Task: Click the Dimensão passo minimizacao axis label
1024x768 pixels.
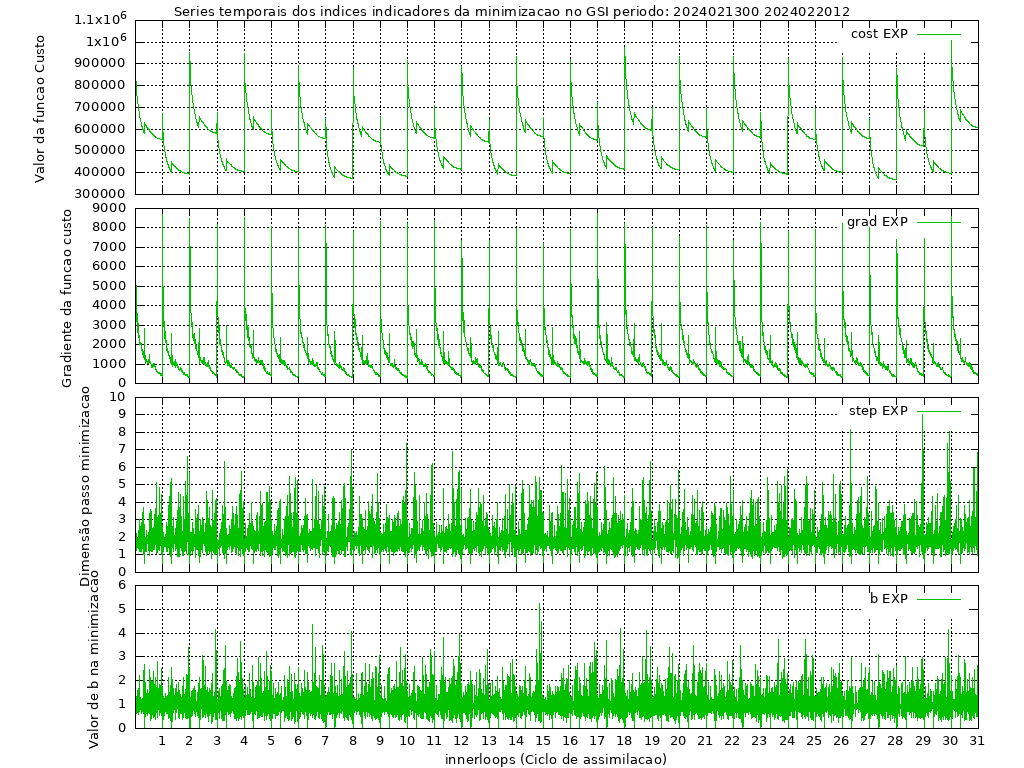Action: tap(86, 486)
